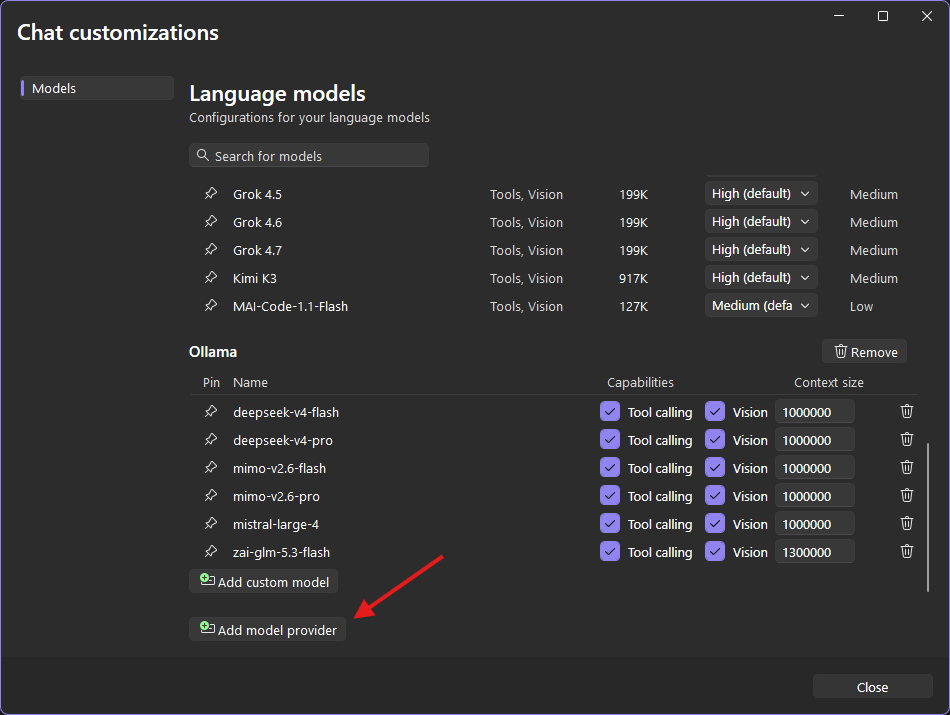The width and height of the screenshot is (950, 715).
Task: Click Add custom model button
Action: pos(264,581)
